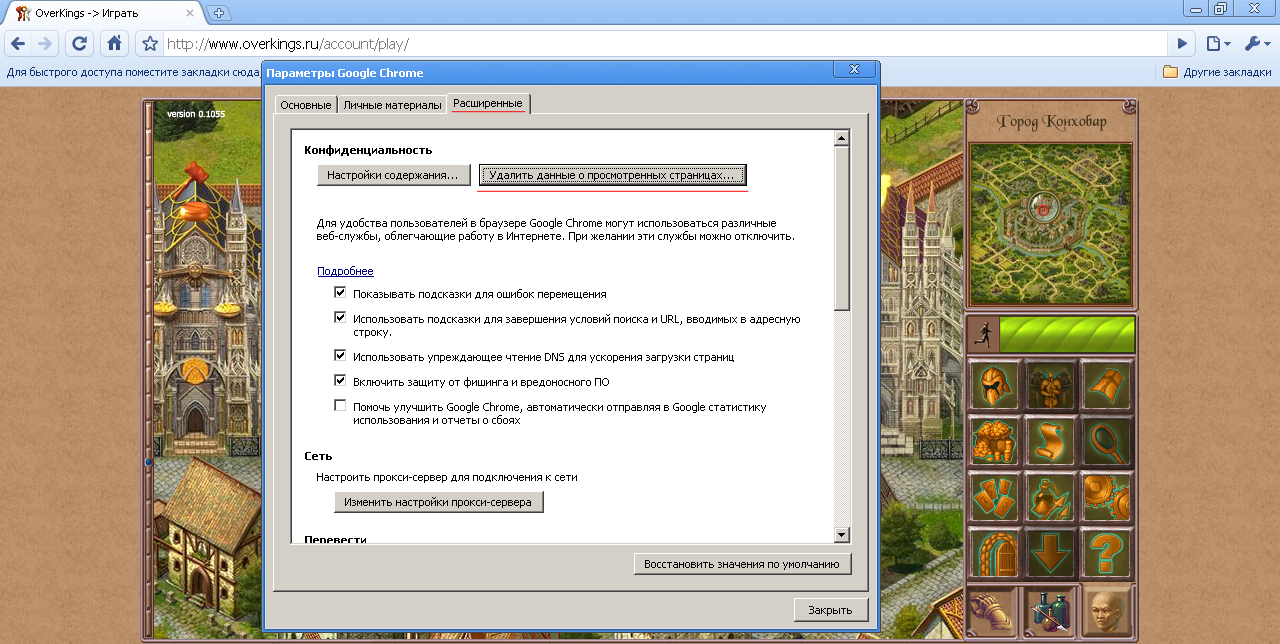Click the scrollbar down arrow in options
The width and height of the screenshot is (1280, 644).
(x=842, y=535)
